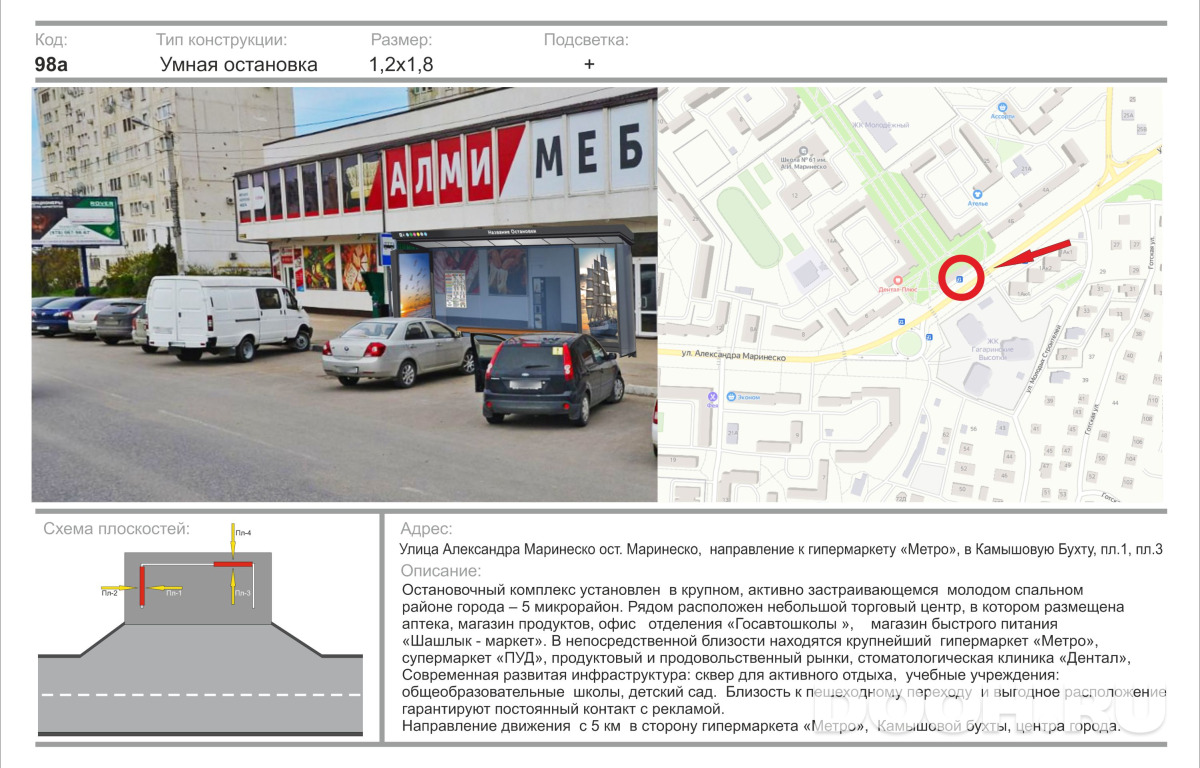This screenshot has width=1200, height=768.
Task: Click the red arrow pointing at stop
Action: (1032, 254)
